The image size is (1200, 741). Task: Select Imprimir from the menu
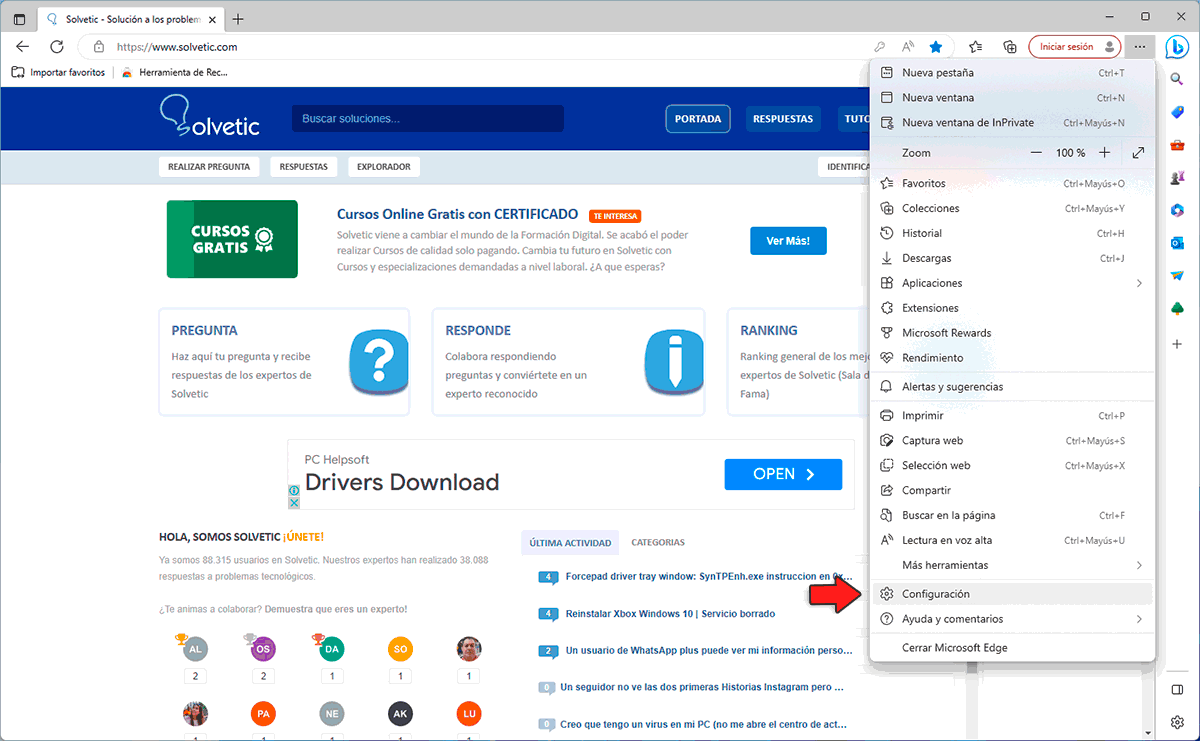tap(1012, 416)
